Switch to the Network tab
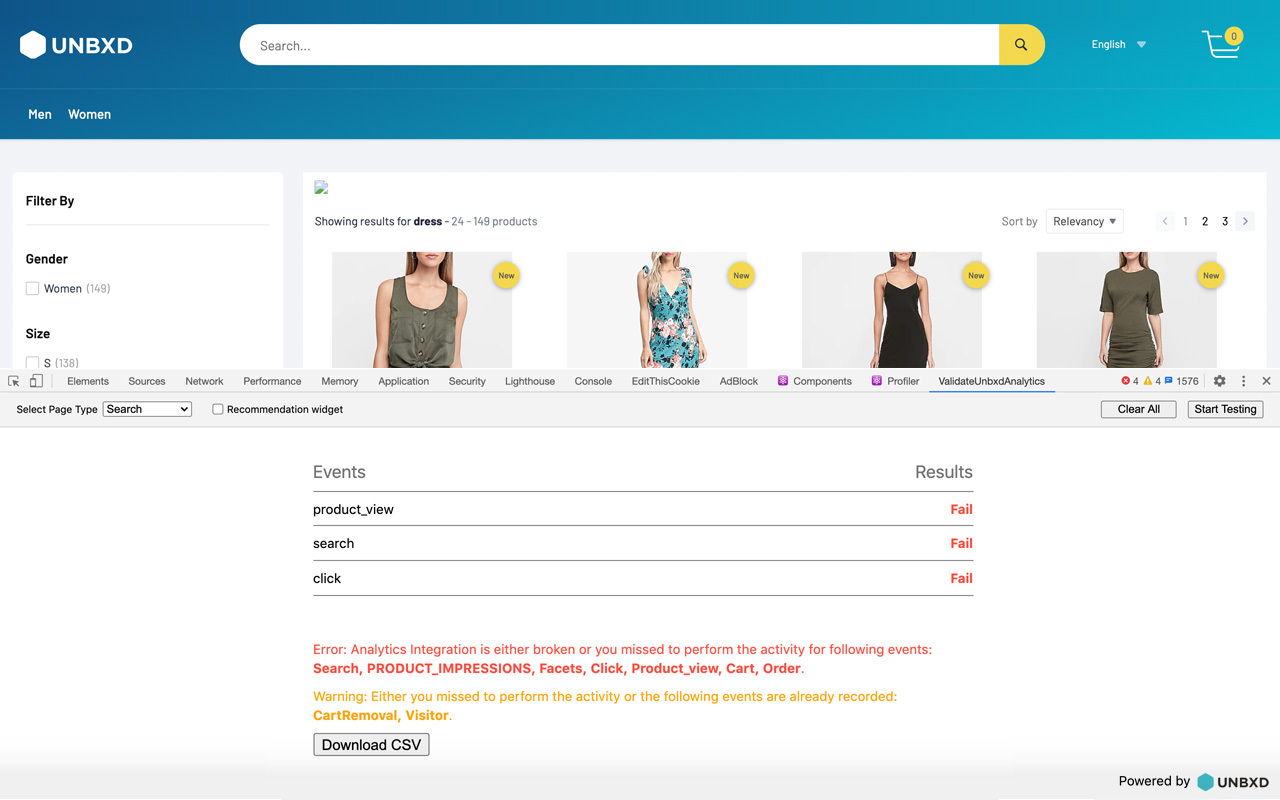 pos(204,381)
